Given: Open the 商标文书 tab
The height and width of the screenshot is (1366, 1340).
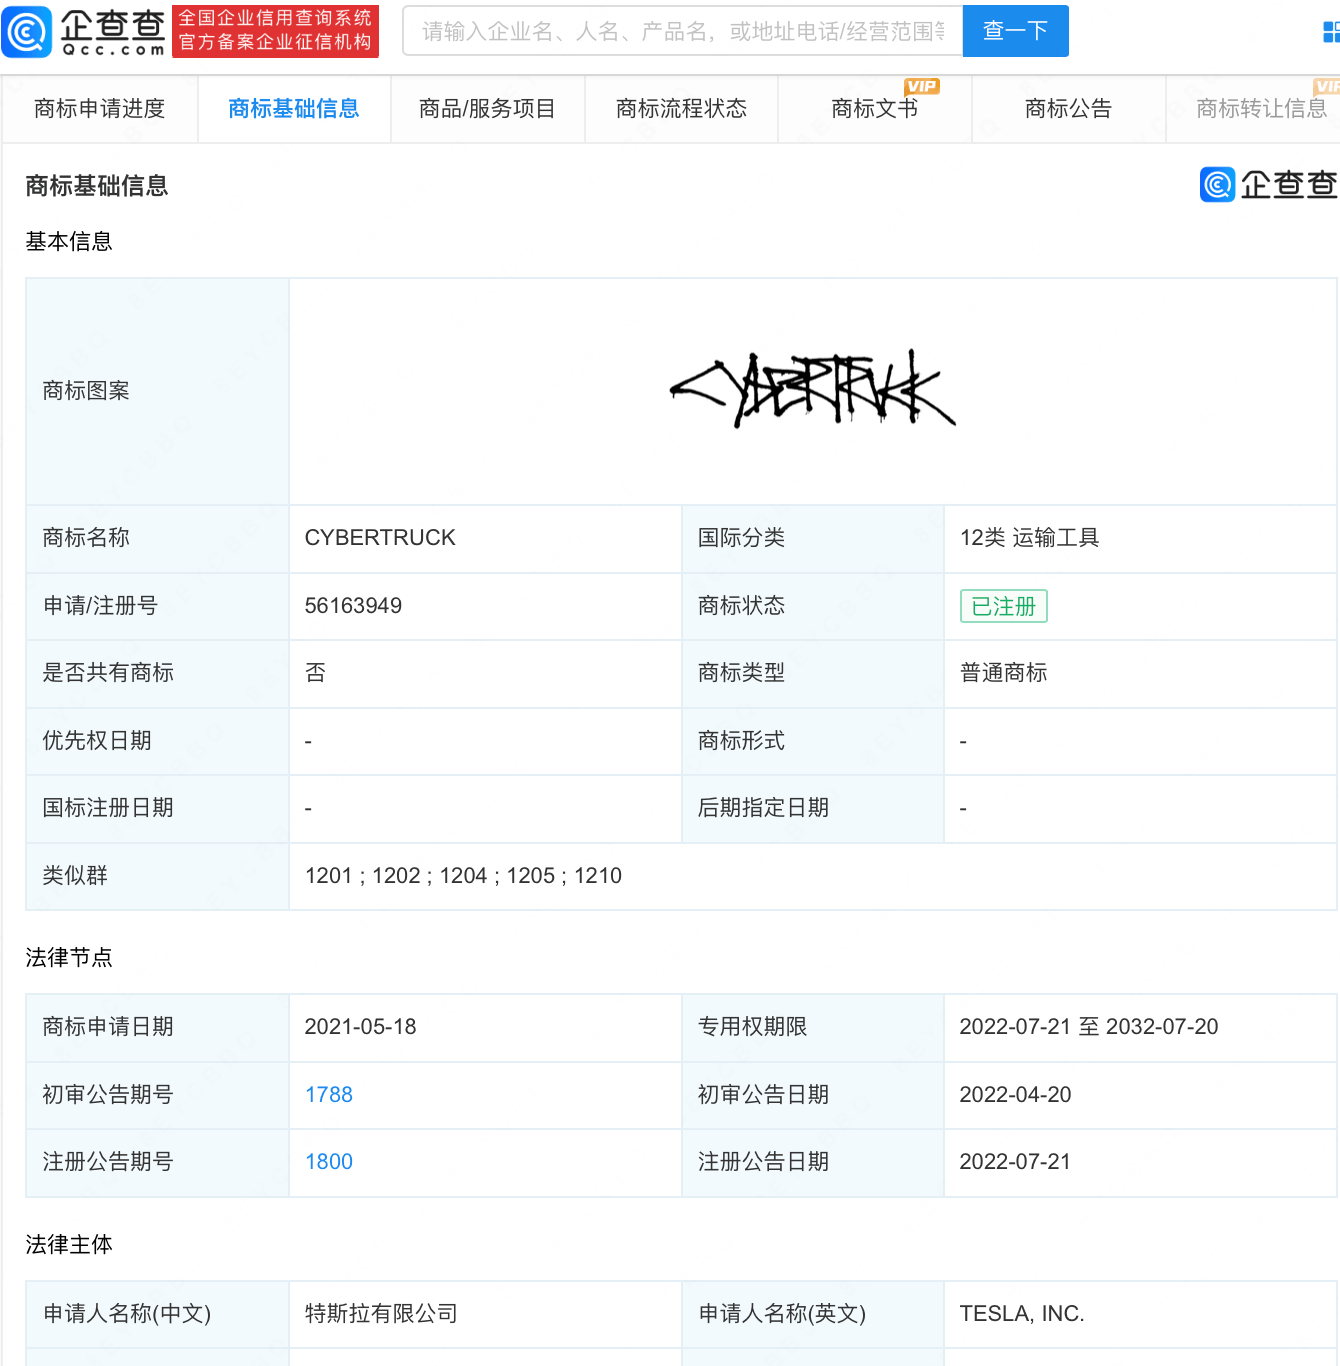Looking at the screenshot, I should point(874,109).
